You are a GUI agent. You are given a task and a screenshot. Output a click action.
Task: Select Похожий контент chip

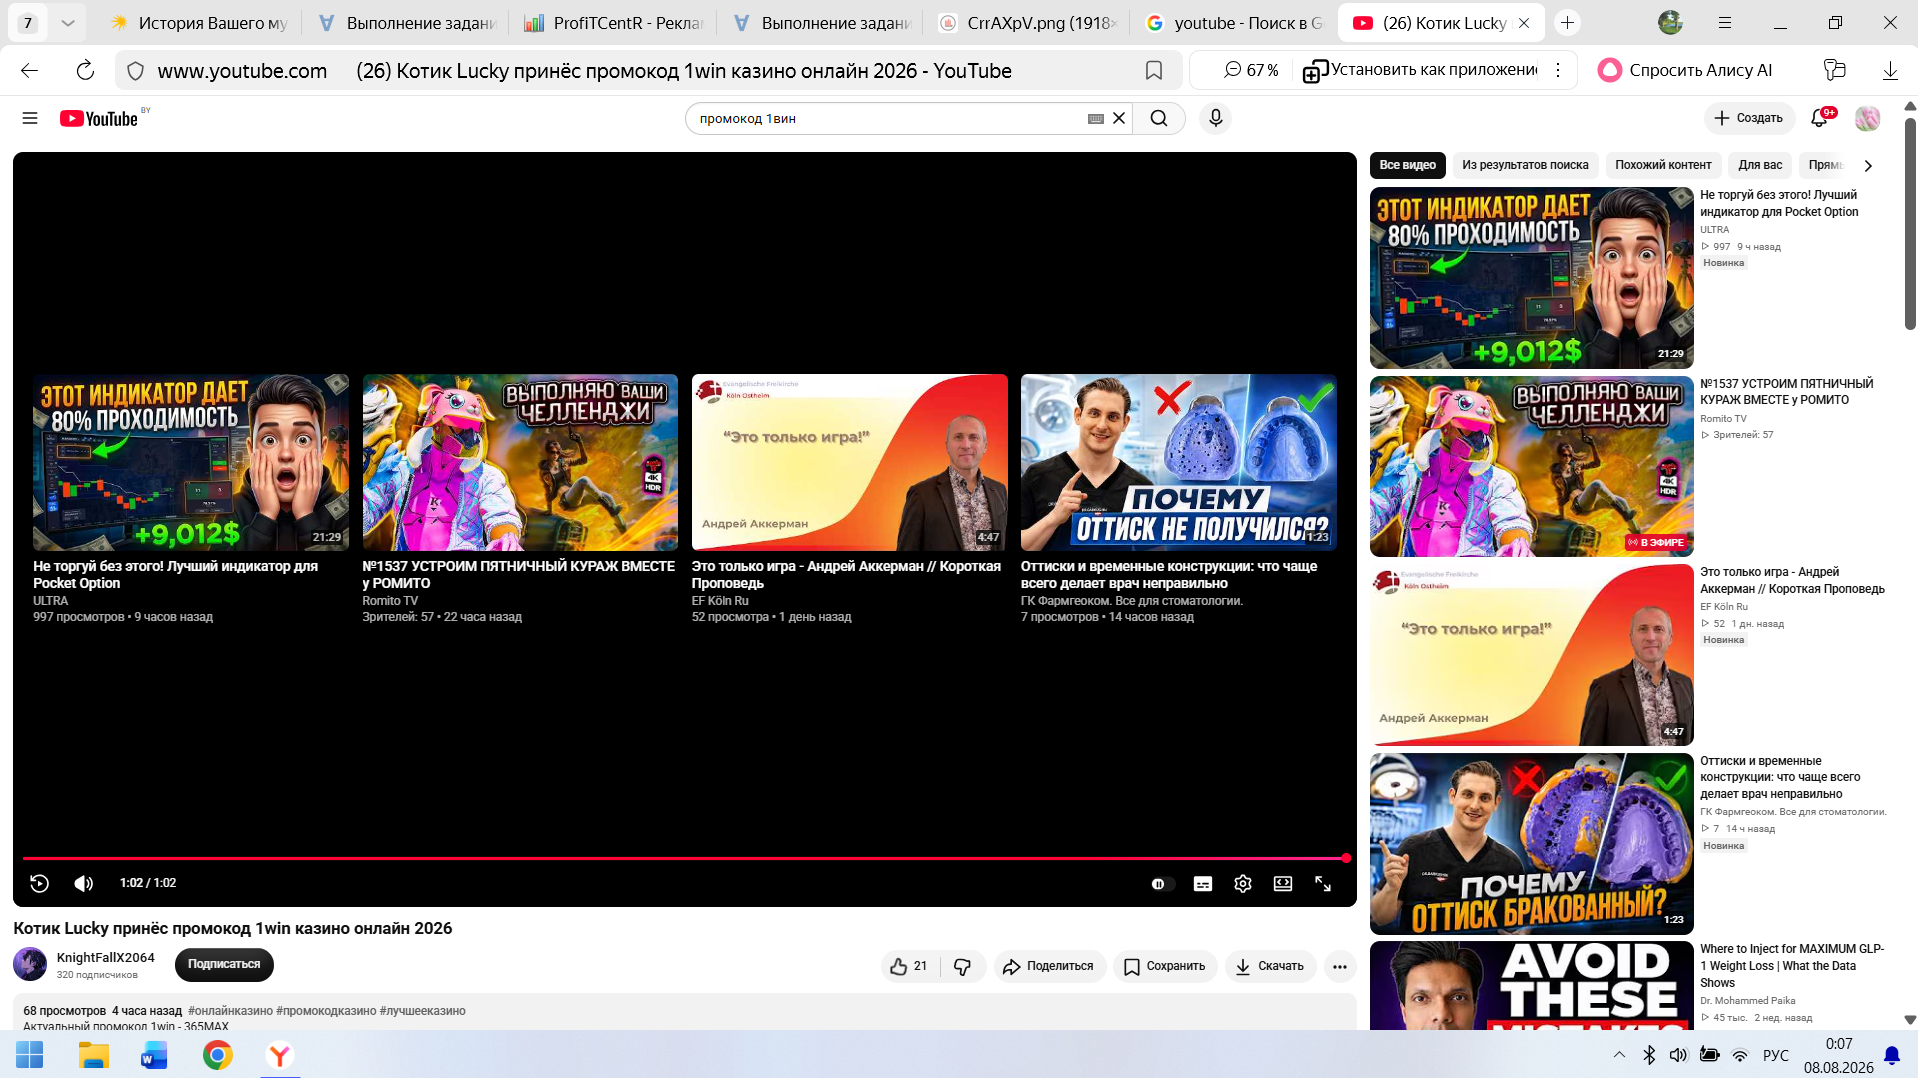pyautogui.click(x=1663, y=165)
